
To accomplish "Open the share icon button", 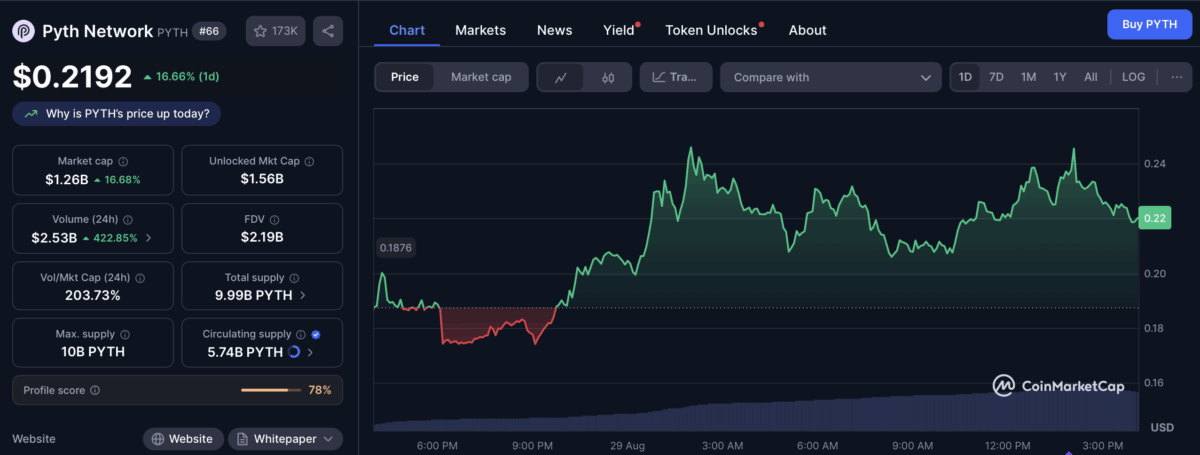I will pyautogui.click(x=328, y=31).
